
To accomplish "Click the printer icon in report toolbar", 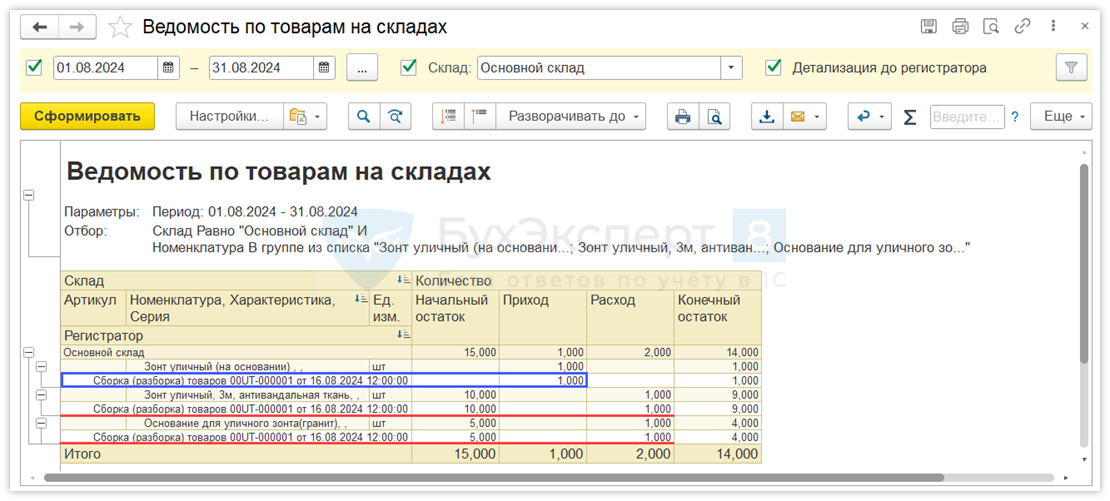I will (x=683, y=117).
